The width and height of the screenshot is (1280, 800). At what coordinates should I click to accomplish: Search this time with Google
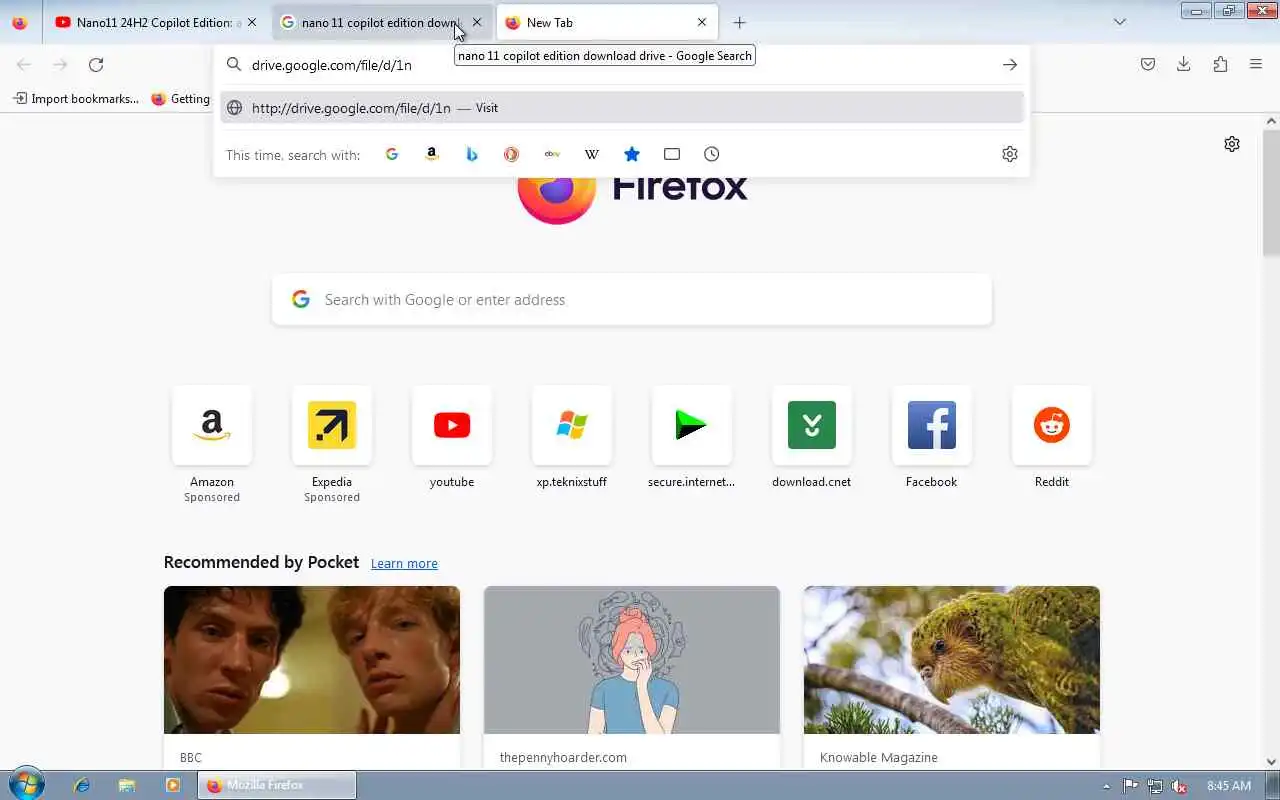pyautogui.click(x=392, y=154)
